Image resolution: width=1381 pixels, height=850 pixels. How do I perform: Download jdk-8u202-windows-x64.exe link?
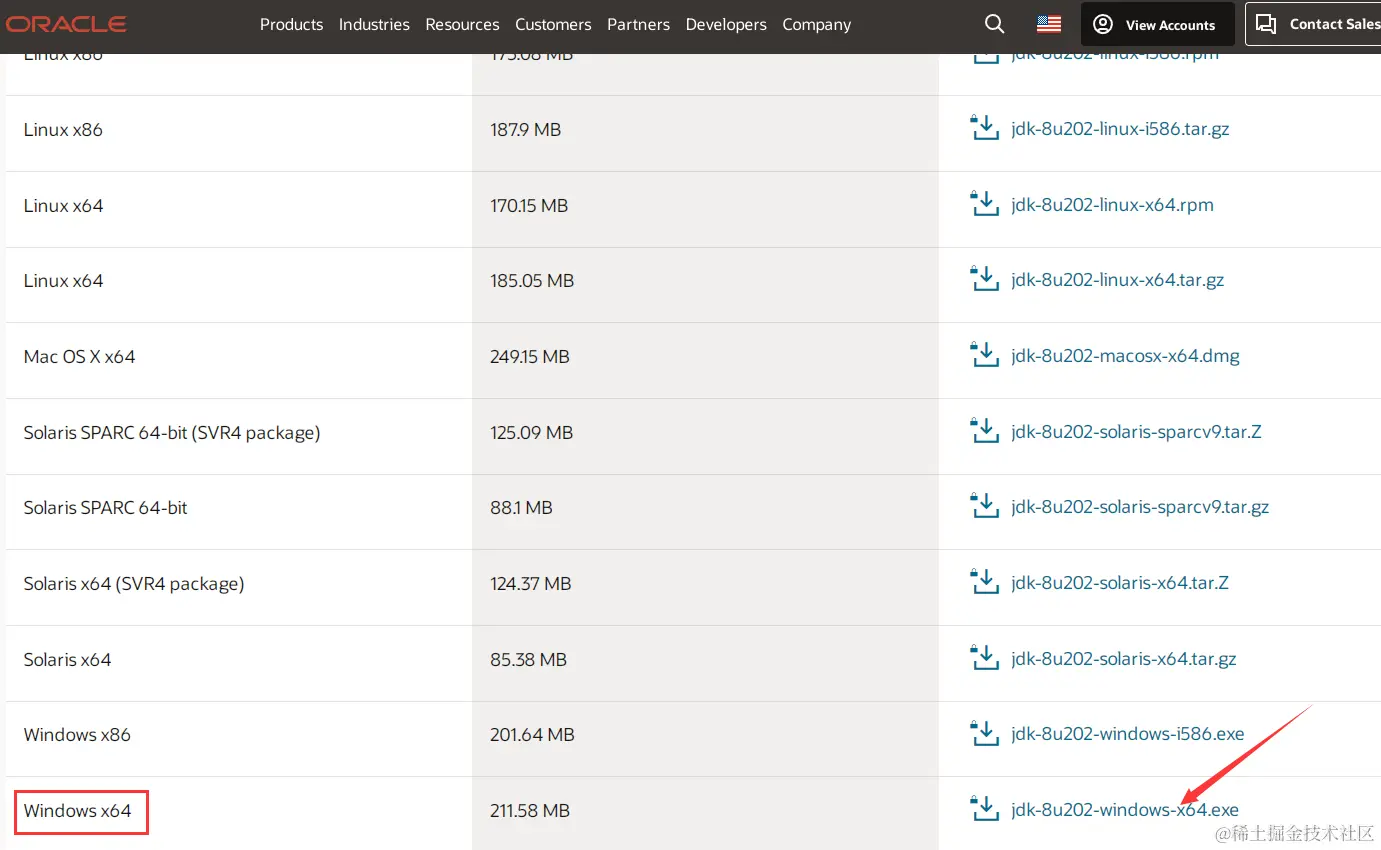click(x=1125, y=810)
